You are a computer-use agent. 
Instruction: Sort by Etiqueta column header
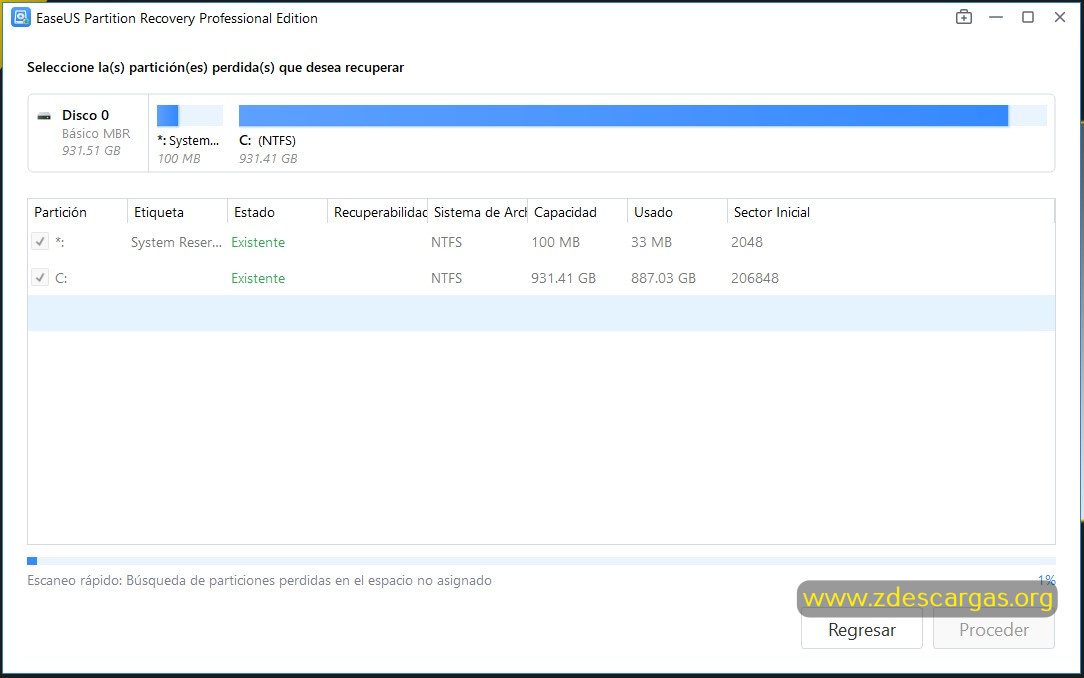coord(178,211)
